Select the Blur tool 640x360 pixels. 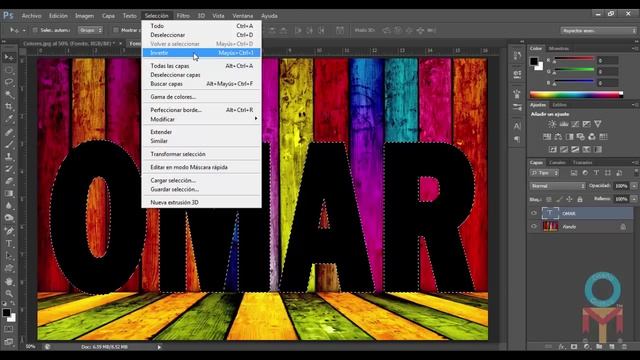pyautogui.click(x=9, y=206)
